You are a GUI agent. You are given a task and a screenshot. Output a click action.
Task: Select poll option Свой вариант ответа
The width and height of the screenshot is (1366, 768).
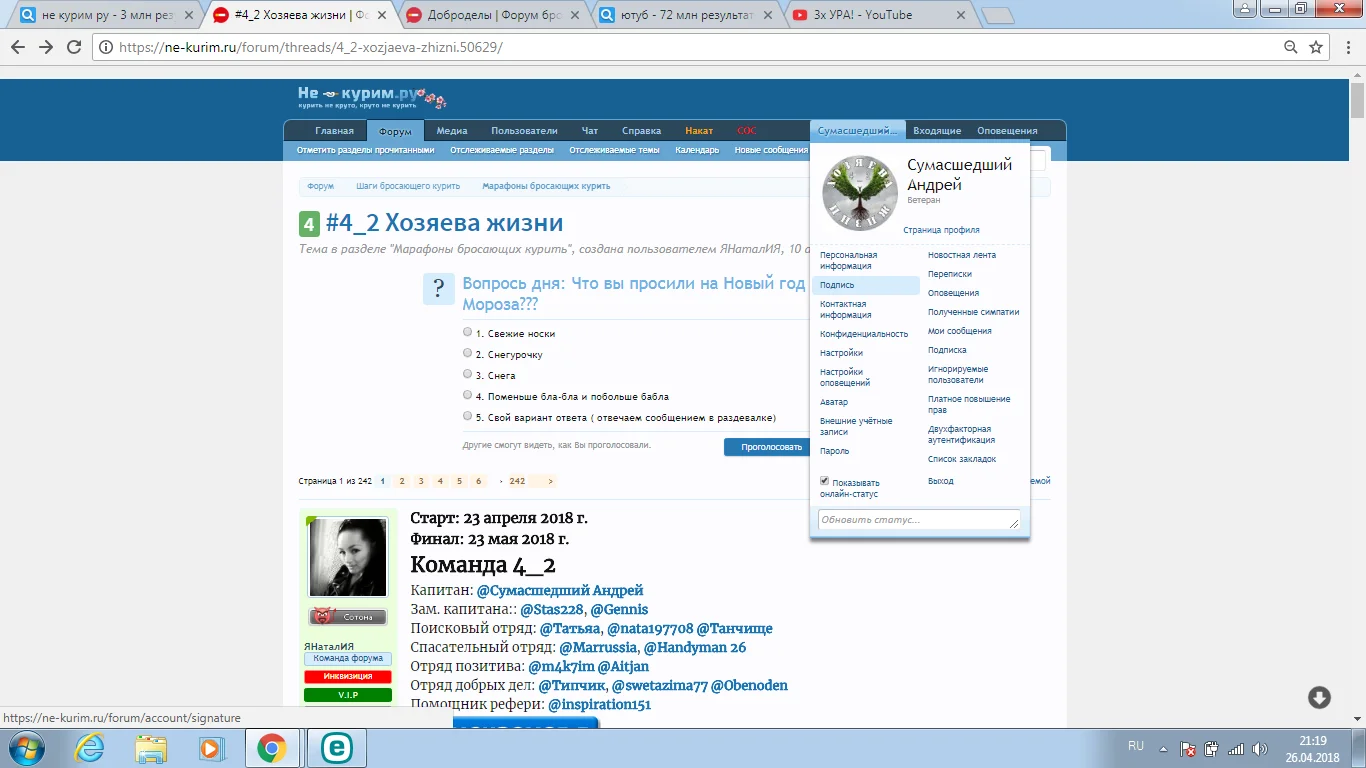coord(468,416)
